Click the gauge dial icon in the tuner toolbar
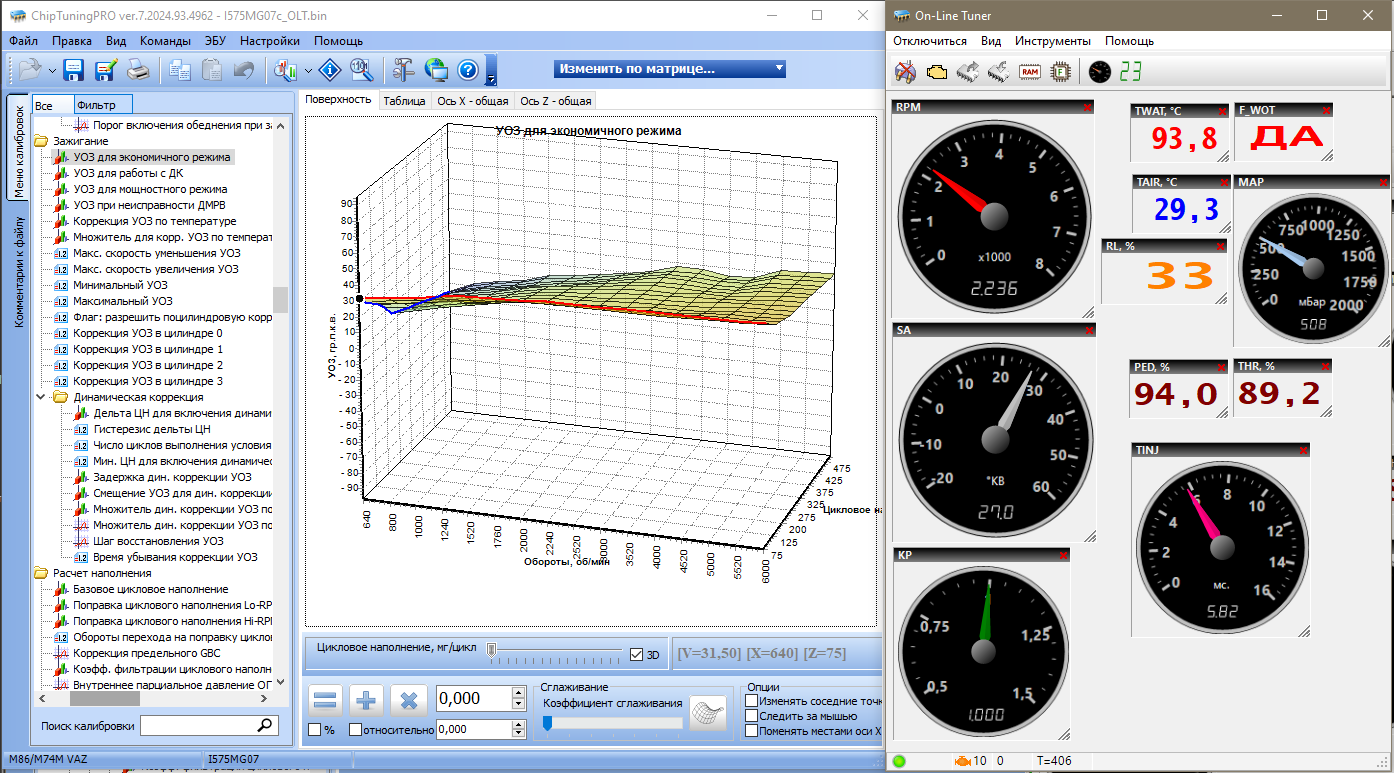This screenshot has height=773, width=1394. [1099, 72]
